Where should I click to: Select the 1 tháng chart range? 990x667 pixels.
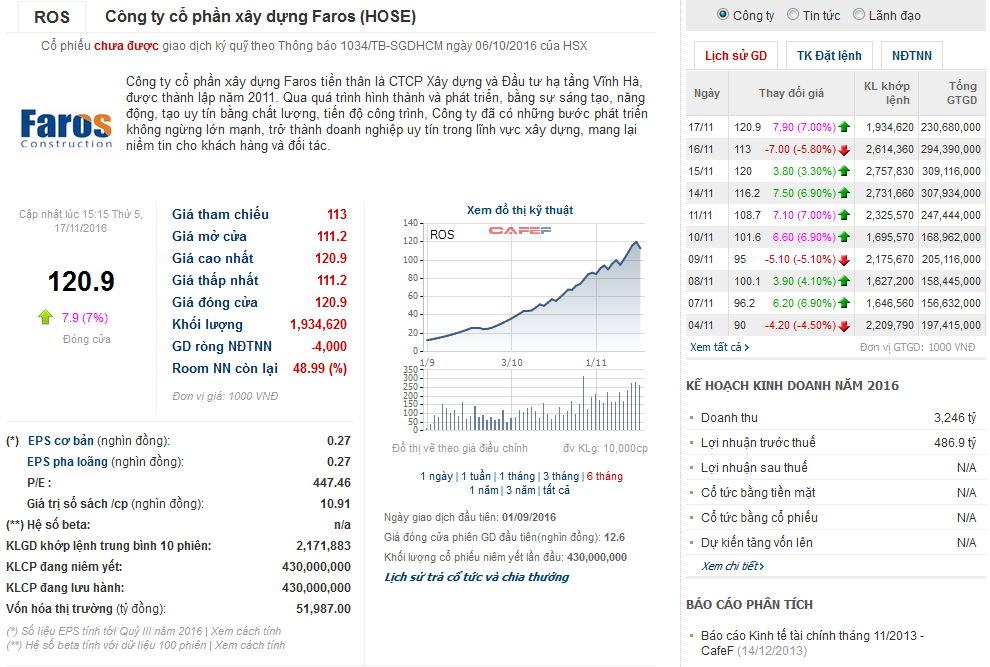point(517,476)
